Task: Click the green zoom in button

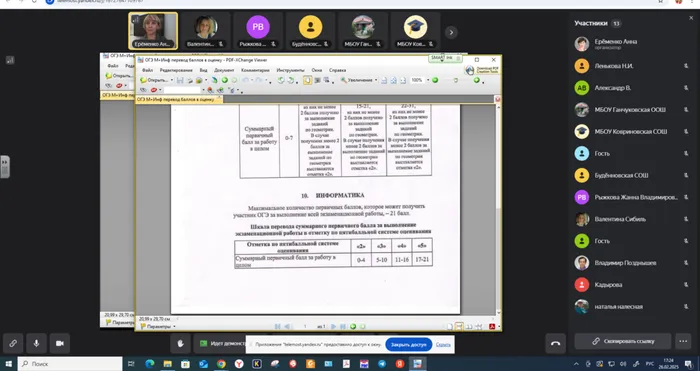Action: coord(476,80)
